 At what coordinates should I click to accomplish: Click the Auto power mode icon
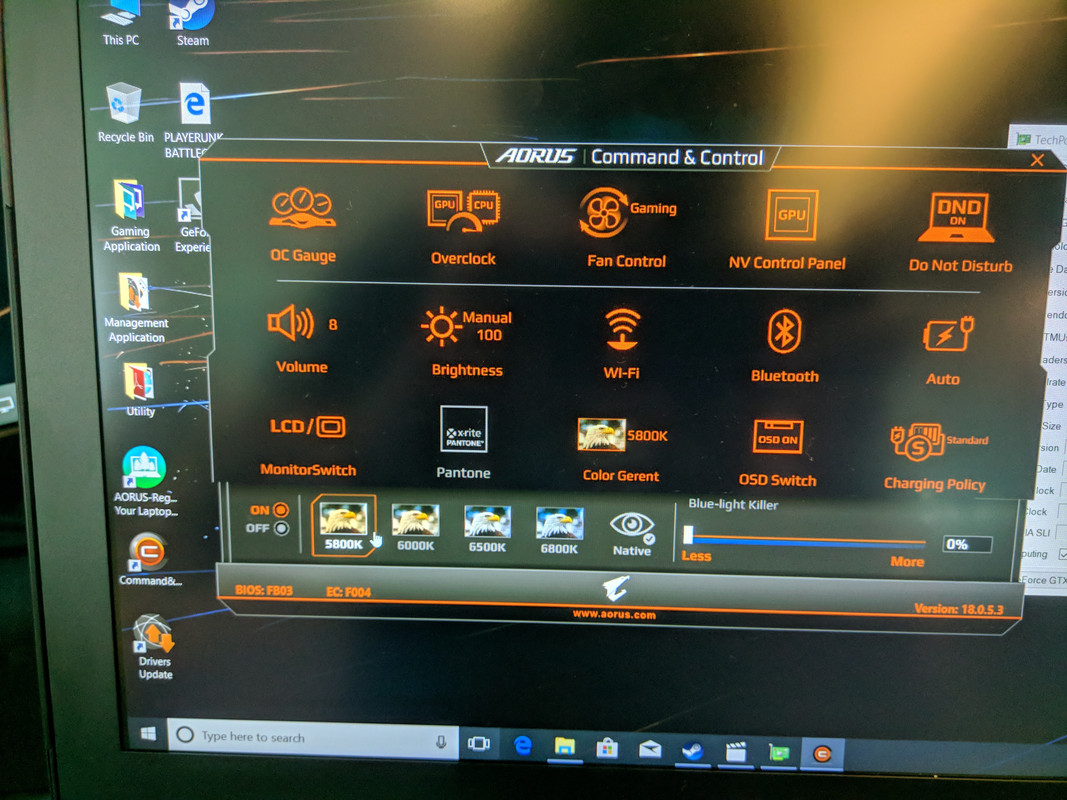tap(947, 333)
